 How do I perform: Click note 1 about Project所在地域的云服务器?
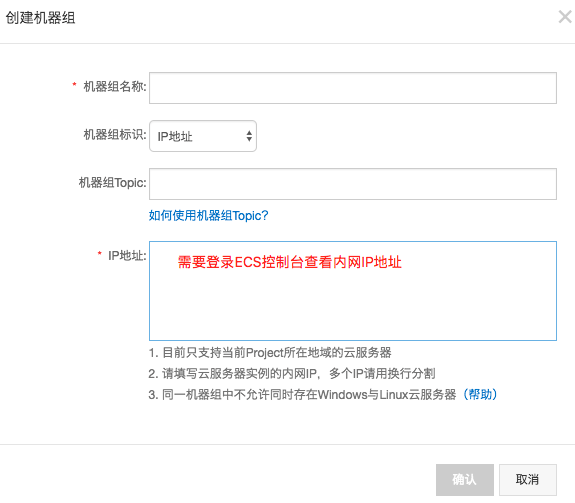pos(270,353)
